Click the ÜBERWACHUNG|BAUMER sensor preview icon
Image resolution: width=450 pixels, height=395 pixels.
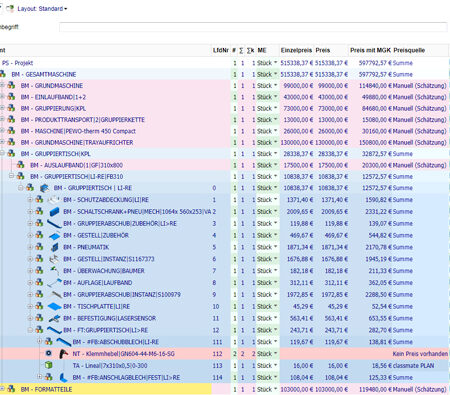[x=54, y=271]
